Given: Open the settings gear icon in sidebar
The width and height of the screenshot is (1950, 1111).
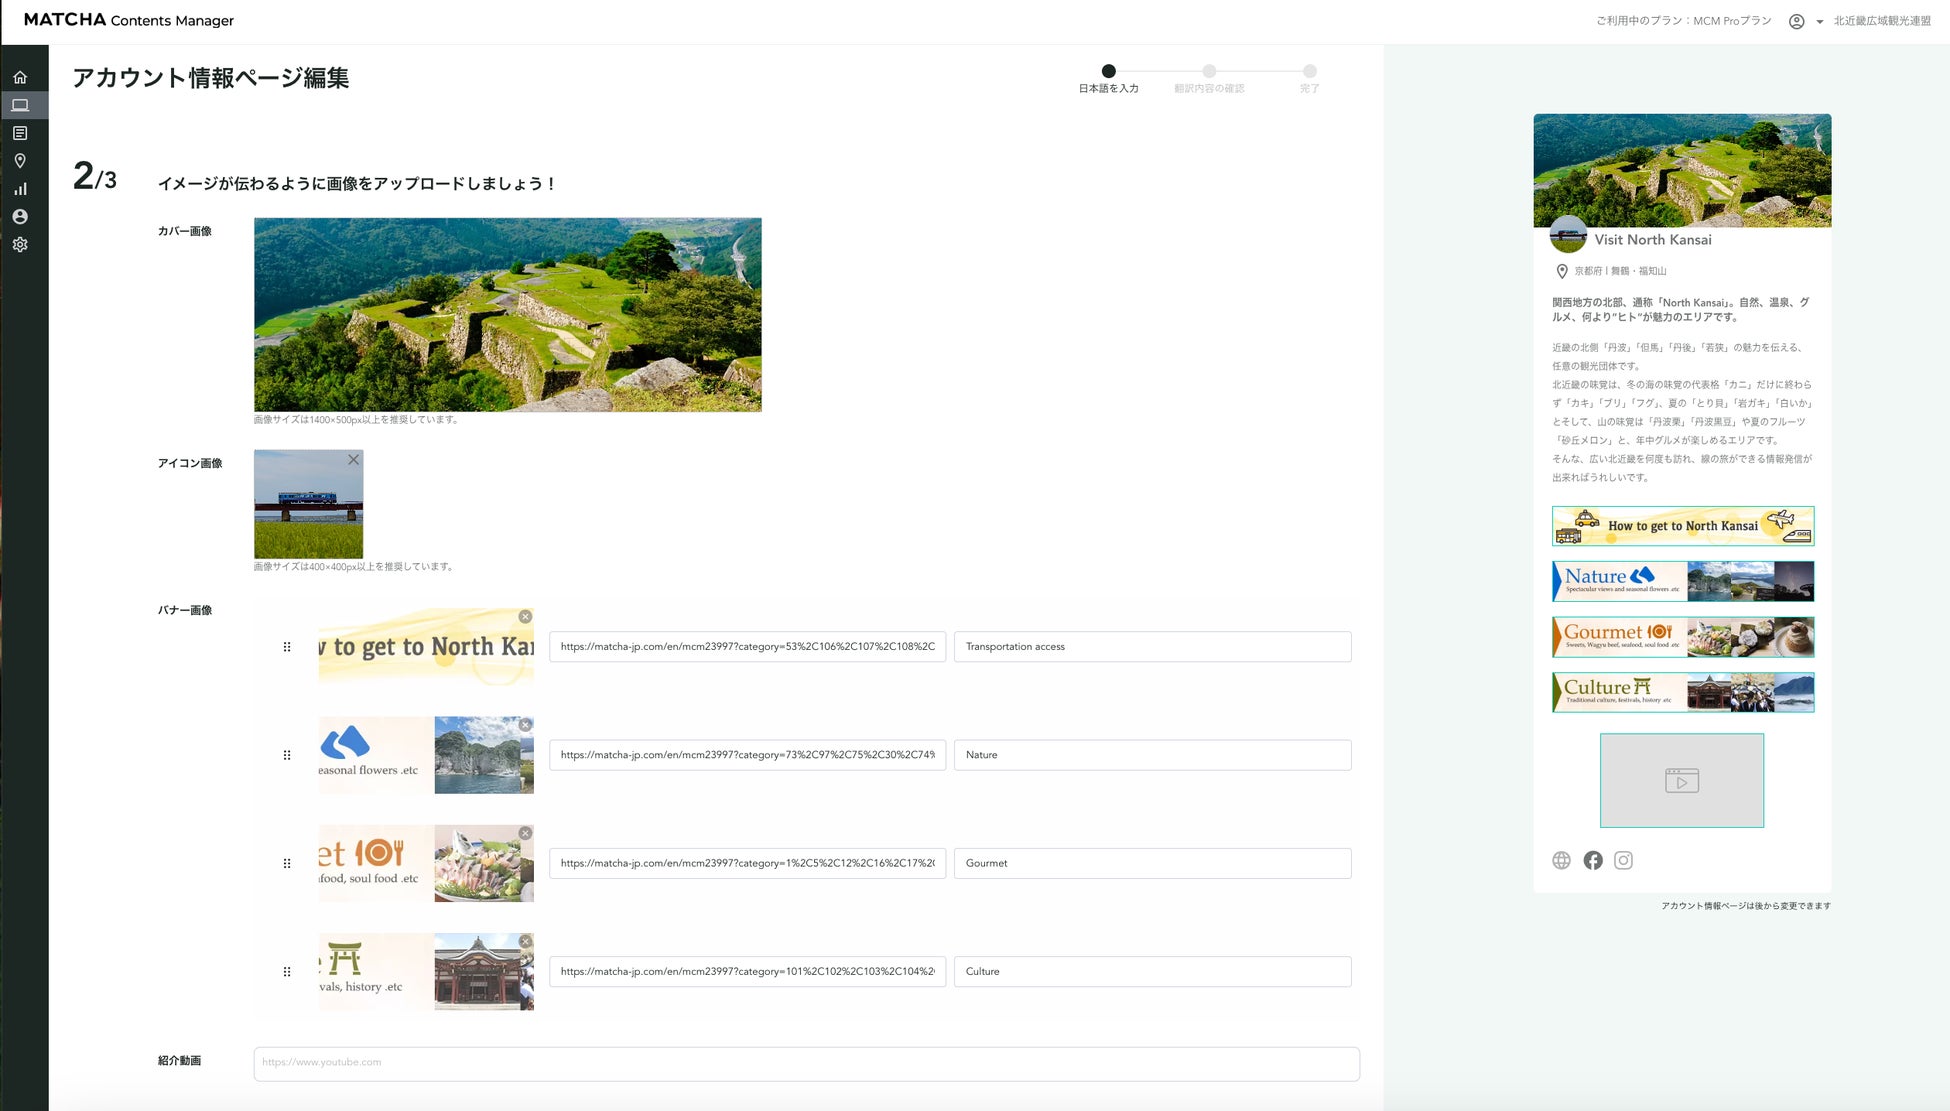Looking at the screenshot, I should 20,245.
